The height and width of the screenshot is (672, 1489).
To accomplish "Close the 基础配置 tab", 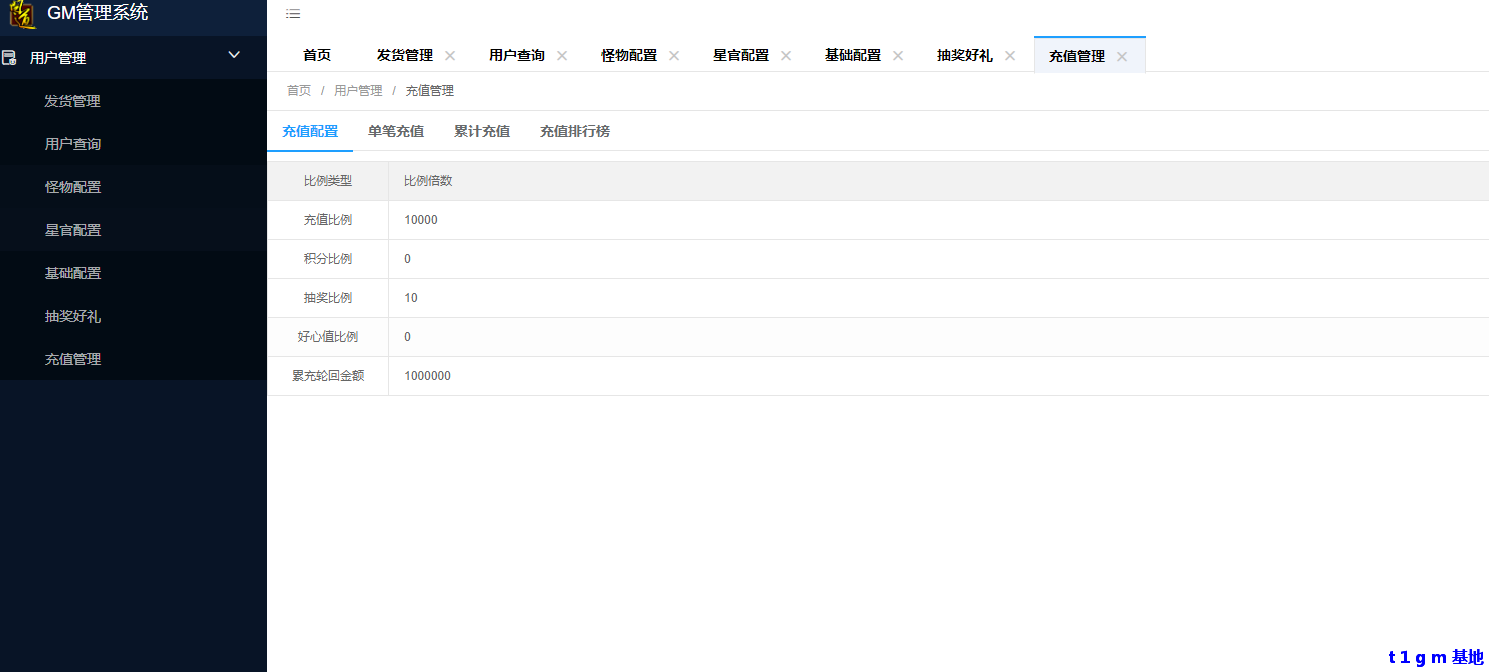I will point(898,56).
